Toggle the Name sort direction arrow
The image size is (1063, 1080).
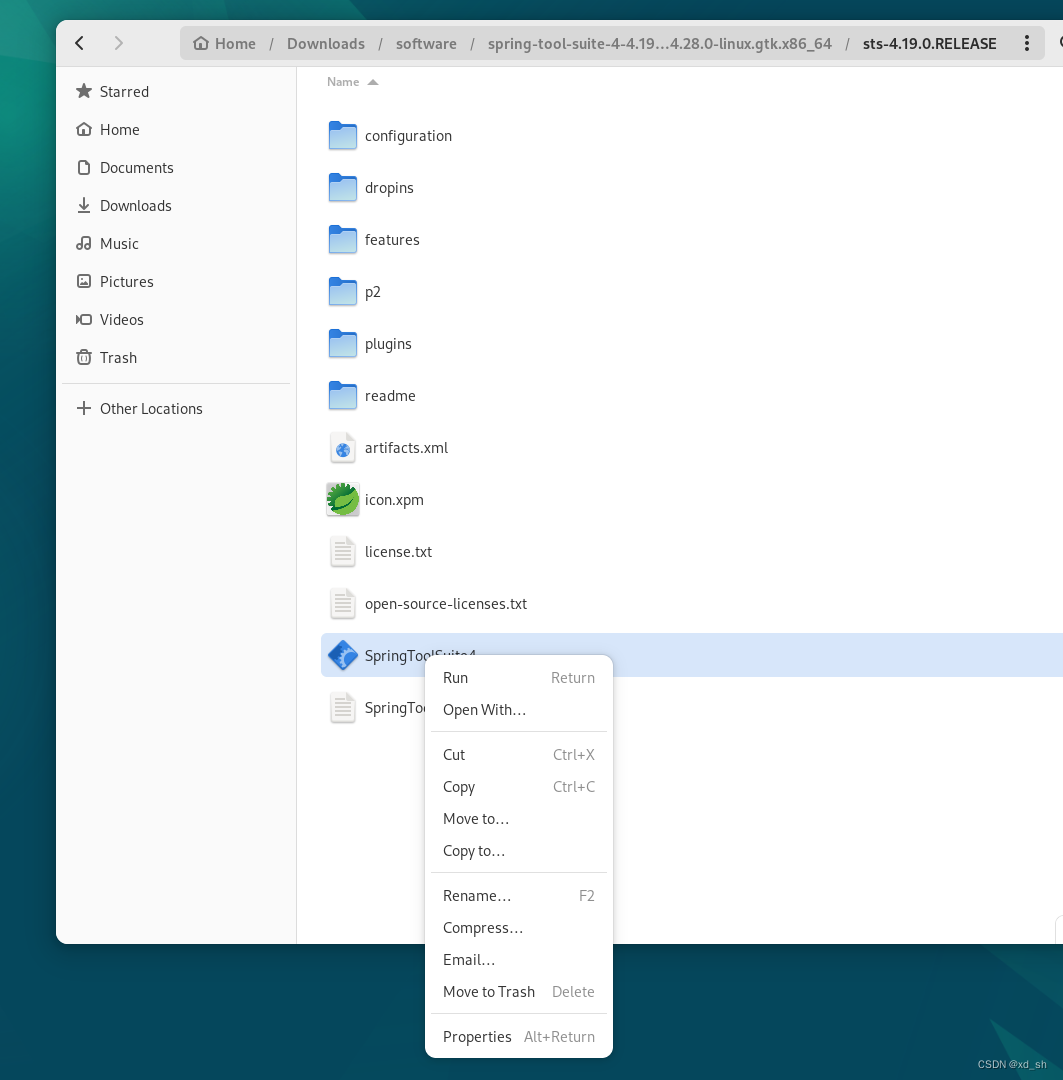click(373, 82)
